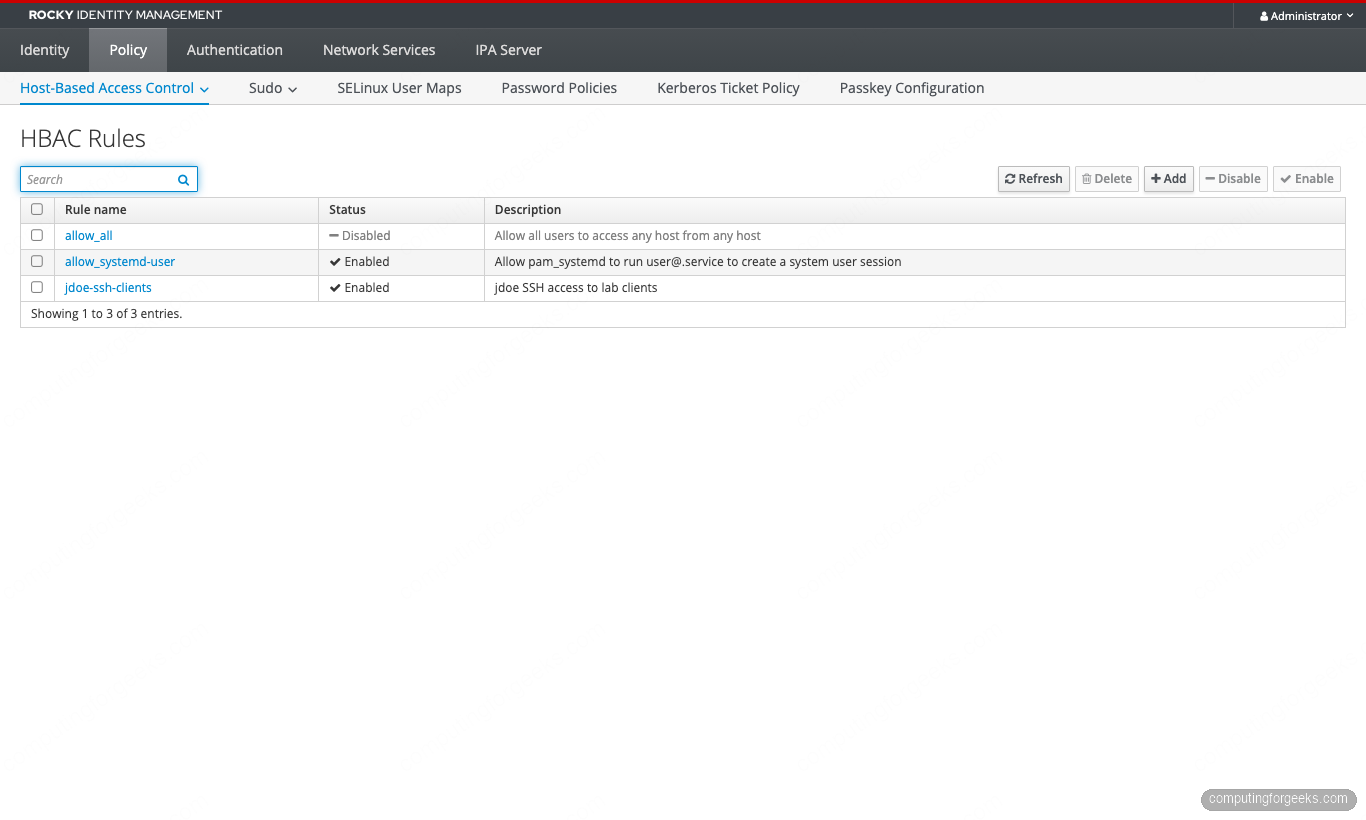Open the allow_all rule details
This screenshot has height=820, width=1366.
(88, 235)
